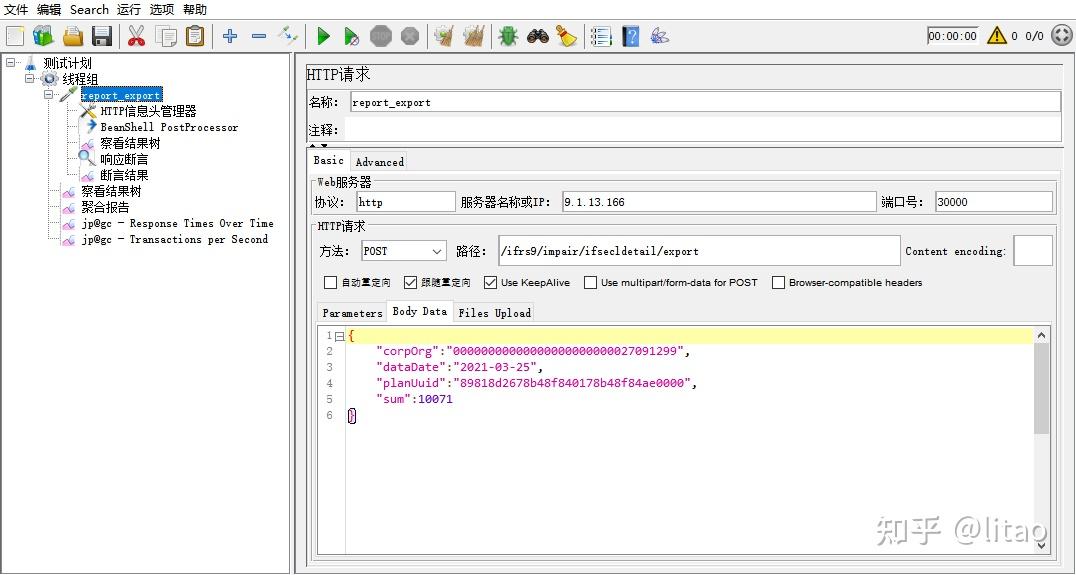The image size is (1076, 575).
Task: Open the Templates icon in toolbar
Action: (43, 36)
